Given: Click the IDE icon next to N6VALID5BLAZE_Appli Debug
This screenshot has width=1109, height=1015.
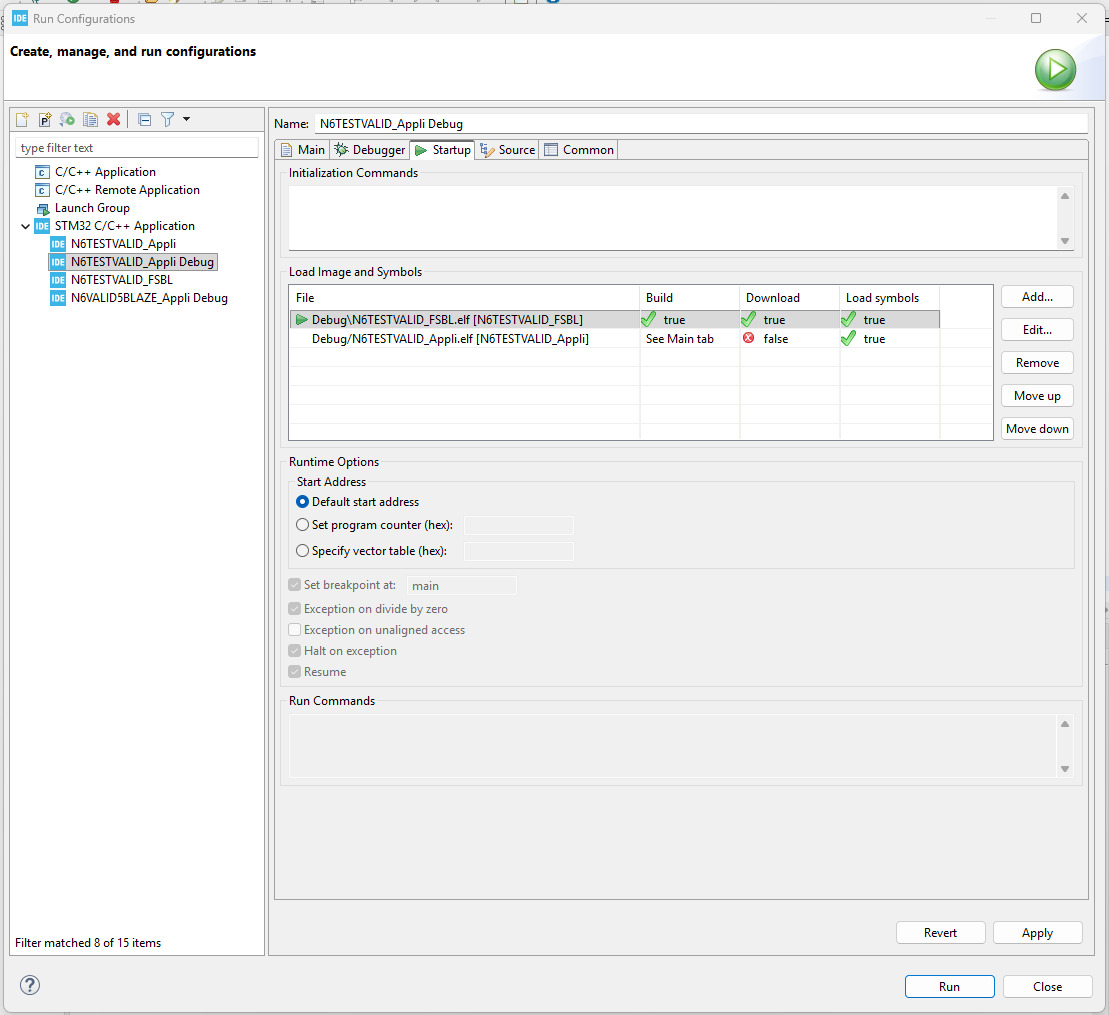Looking at the screenshot, I should click(58, 298).
